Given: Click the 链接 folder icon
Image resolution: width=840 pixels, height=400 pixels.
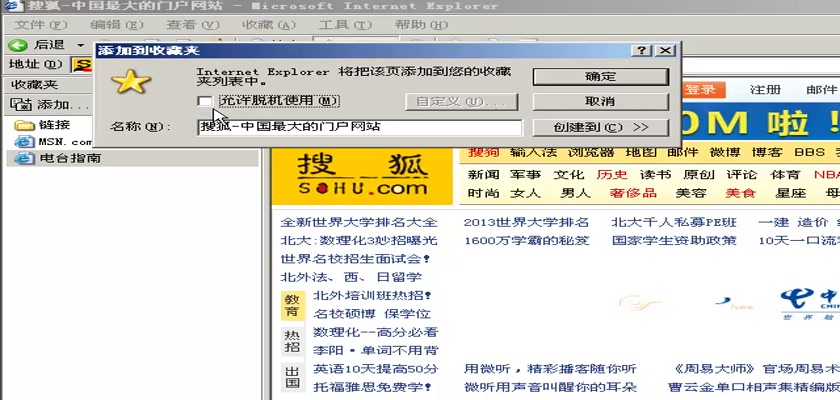Looking at the screenshot, I should (x=25, y=125).
